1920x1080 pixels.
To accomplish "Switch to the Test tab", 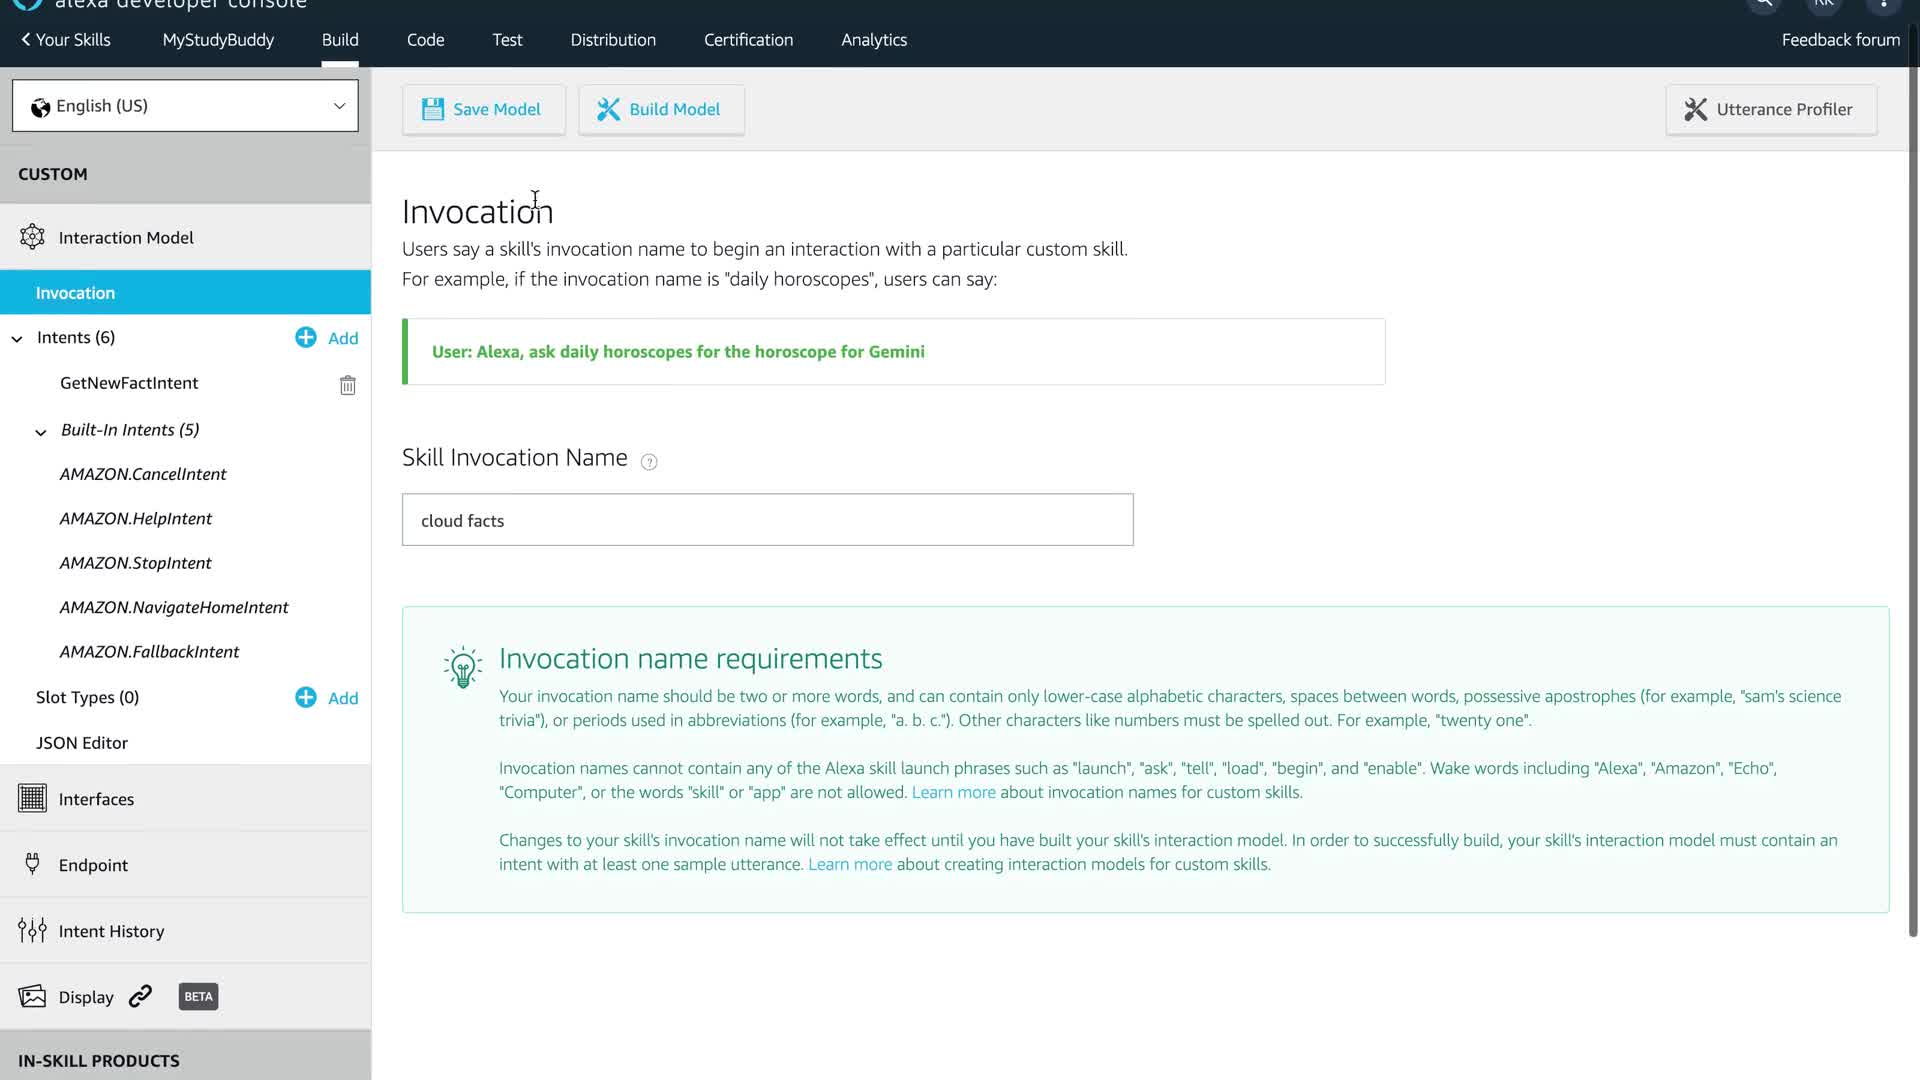I will tap(507, 40).
